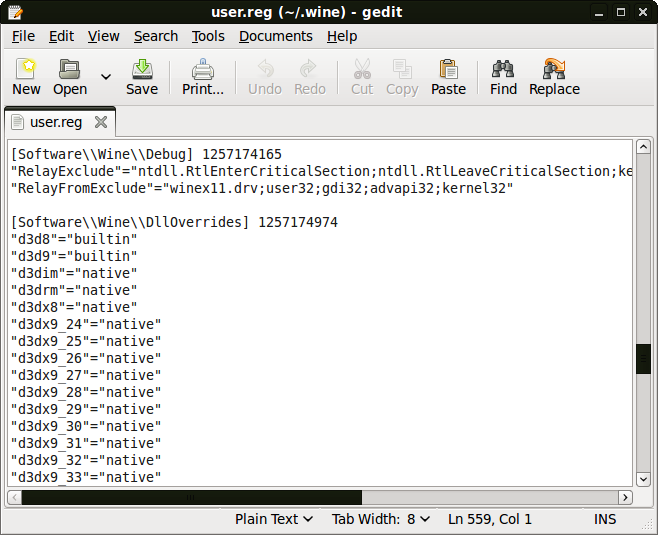Click the "d3d8"="builtin" line
This screenshot has height=535, width=658.
74,239
